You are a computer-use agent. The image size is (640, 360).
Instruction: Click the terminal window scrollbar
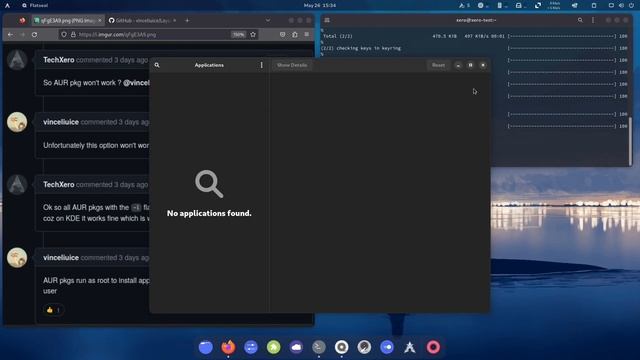coord(630,141)
